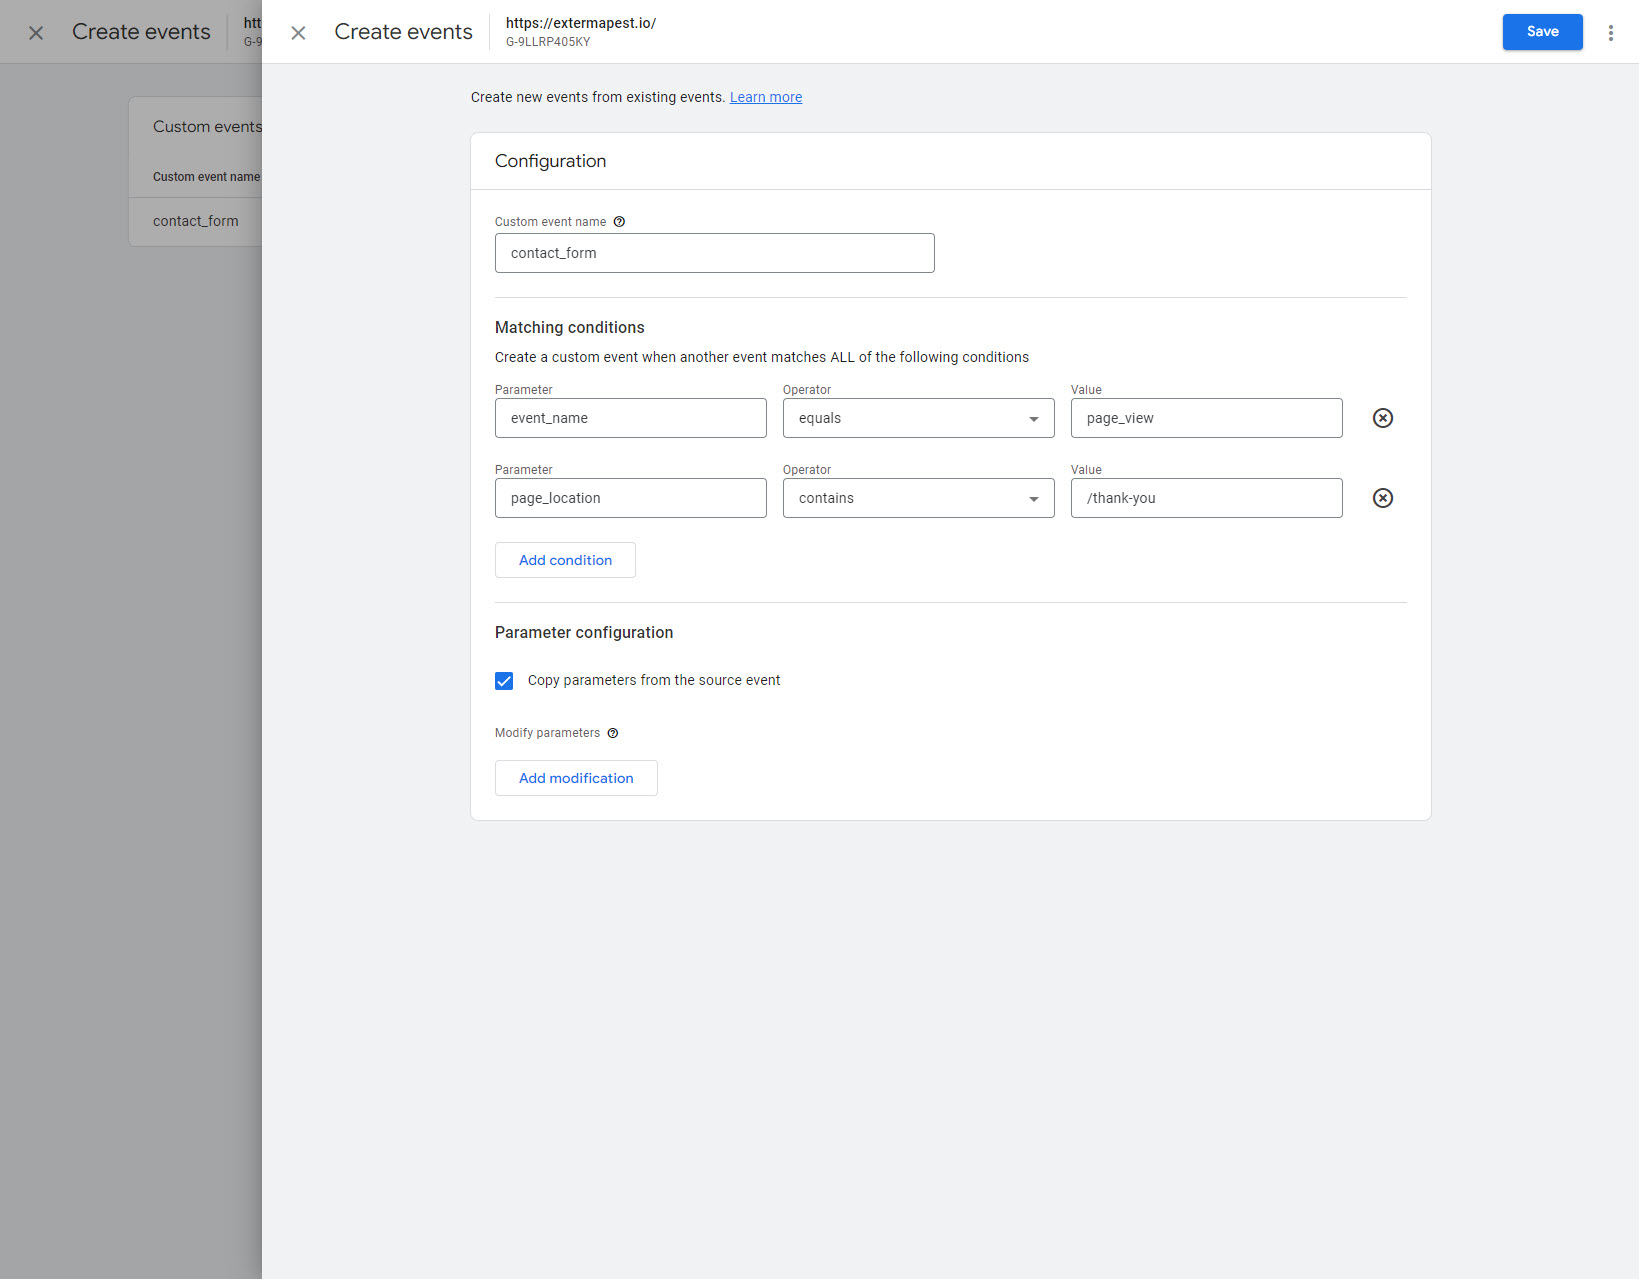This screenshot has height=1279, width=1639.
Task: Click Save to store the event
Action: click(1541, 32)
